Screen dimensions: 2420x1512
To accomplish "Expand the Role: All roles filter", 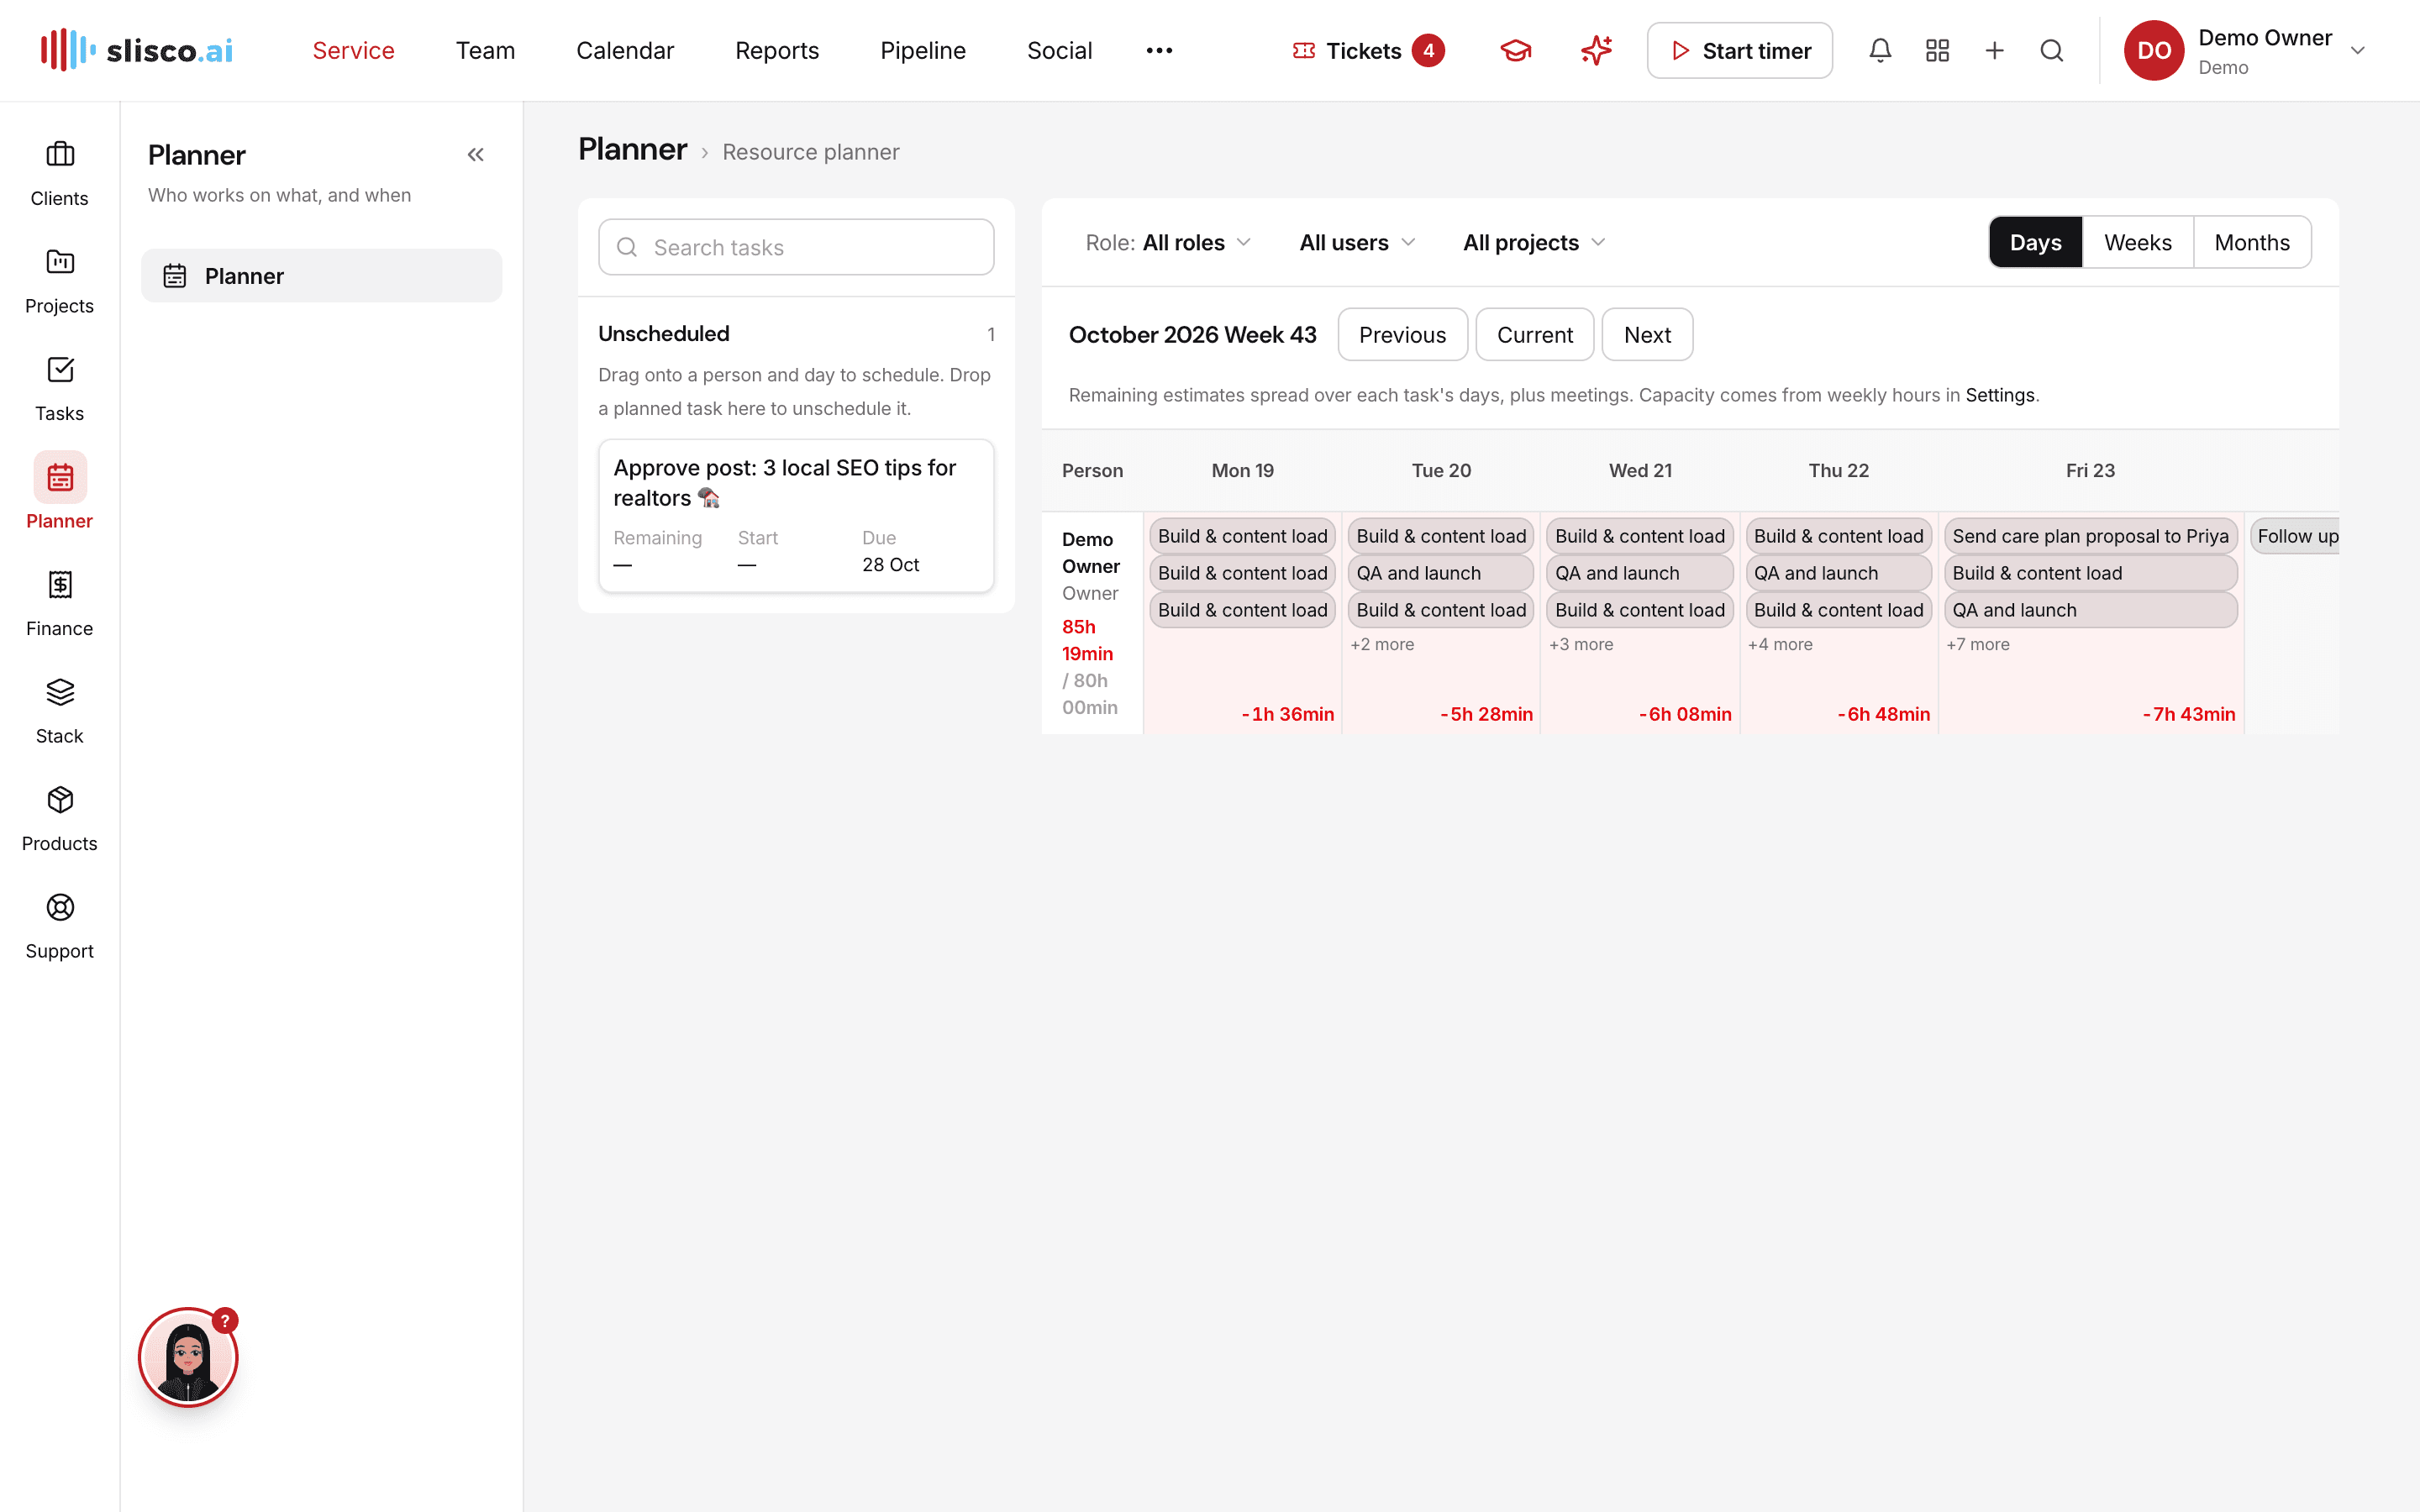I will pyautogui.click(x=1167, y=242).
